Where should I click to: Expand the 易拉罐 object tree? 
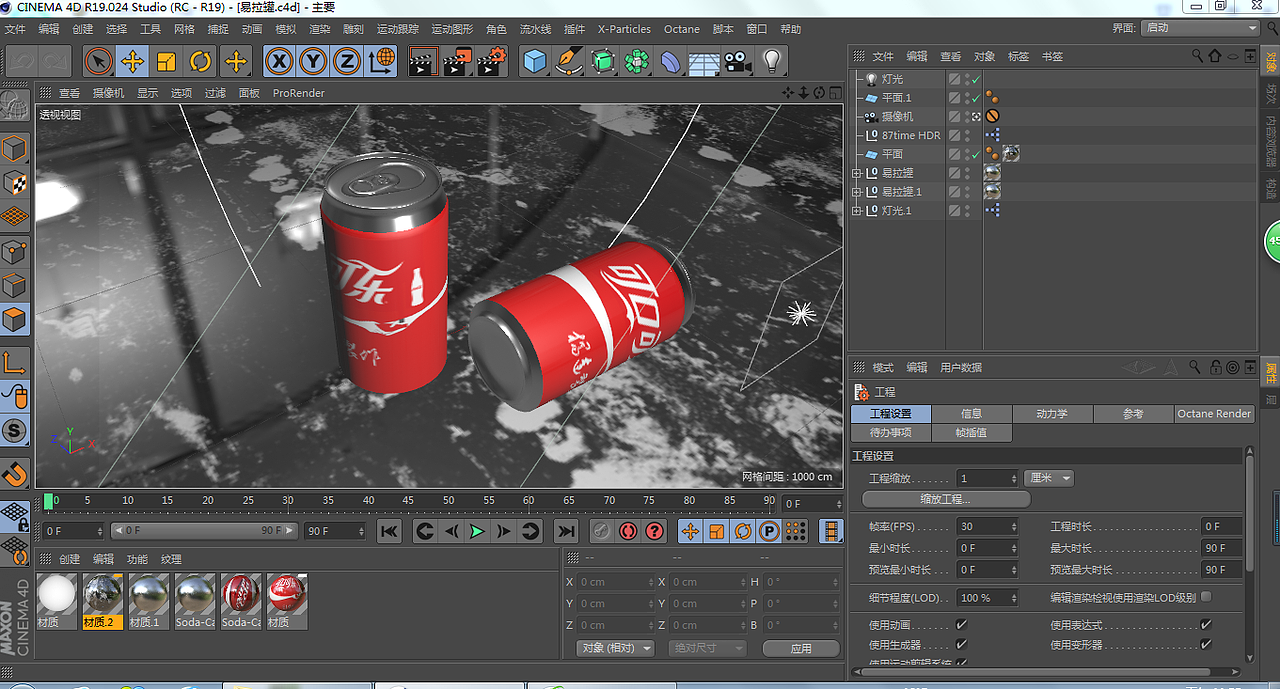click(856, 173)
